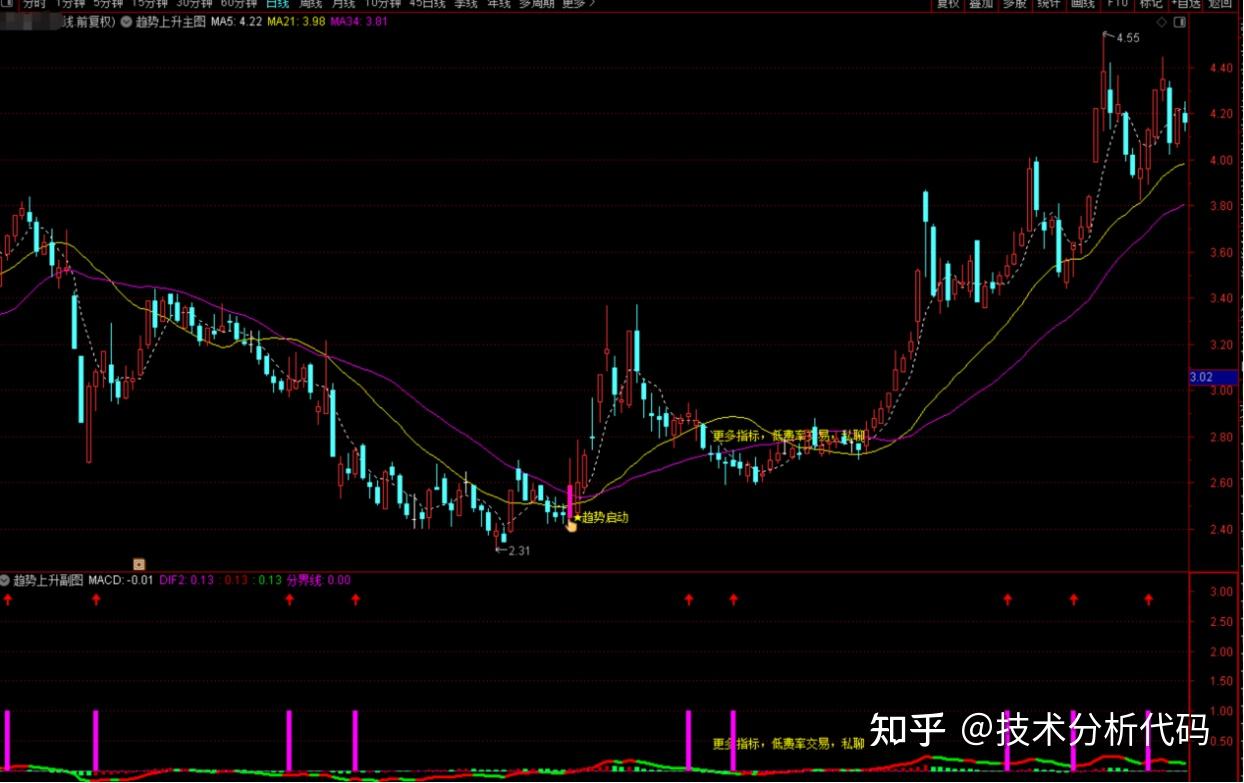Click the 趋势上升主图 indicator name

(x=170, y=21)
